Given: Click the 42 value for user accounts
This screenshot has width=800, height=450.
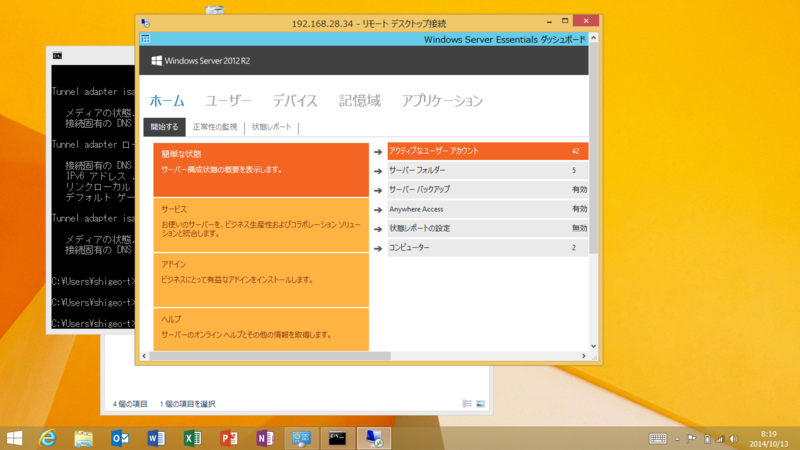Looking at the screenshot, I should 576,151.
